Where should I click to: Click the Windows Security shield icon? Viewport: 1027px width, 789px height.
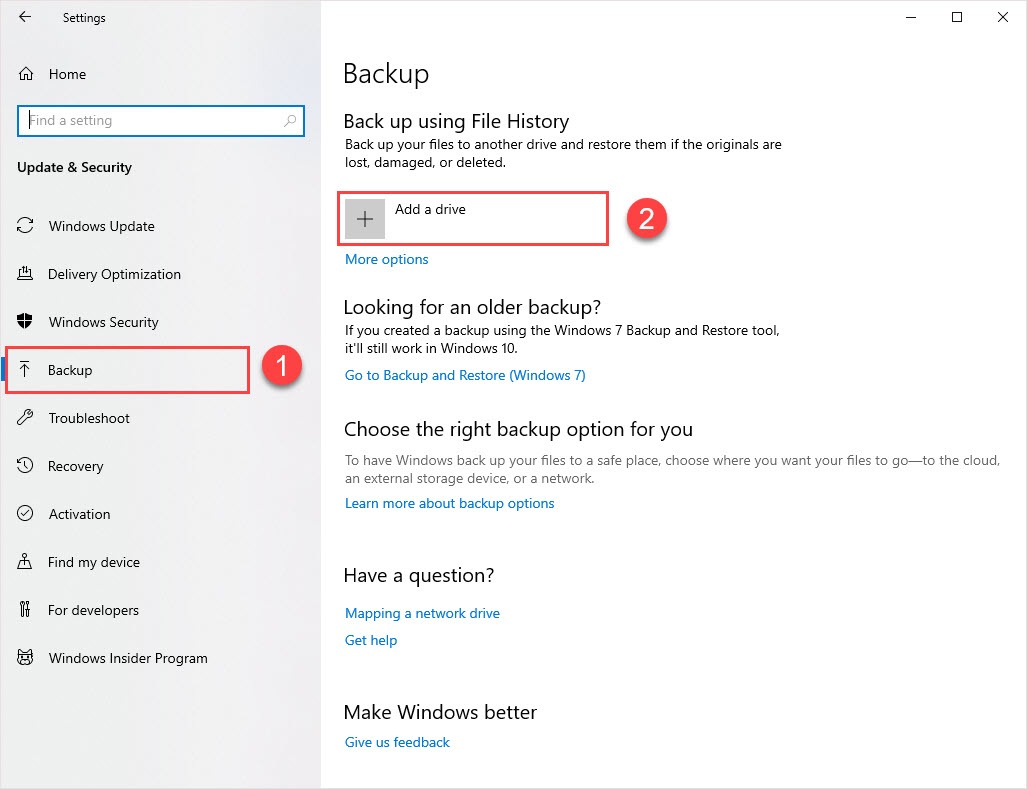tap(25, 321)
